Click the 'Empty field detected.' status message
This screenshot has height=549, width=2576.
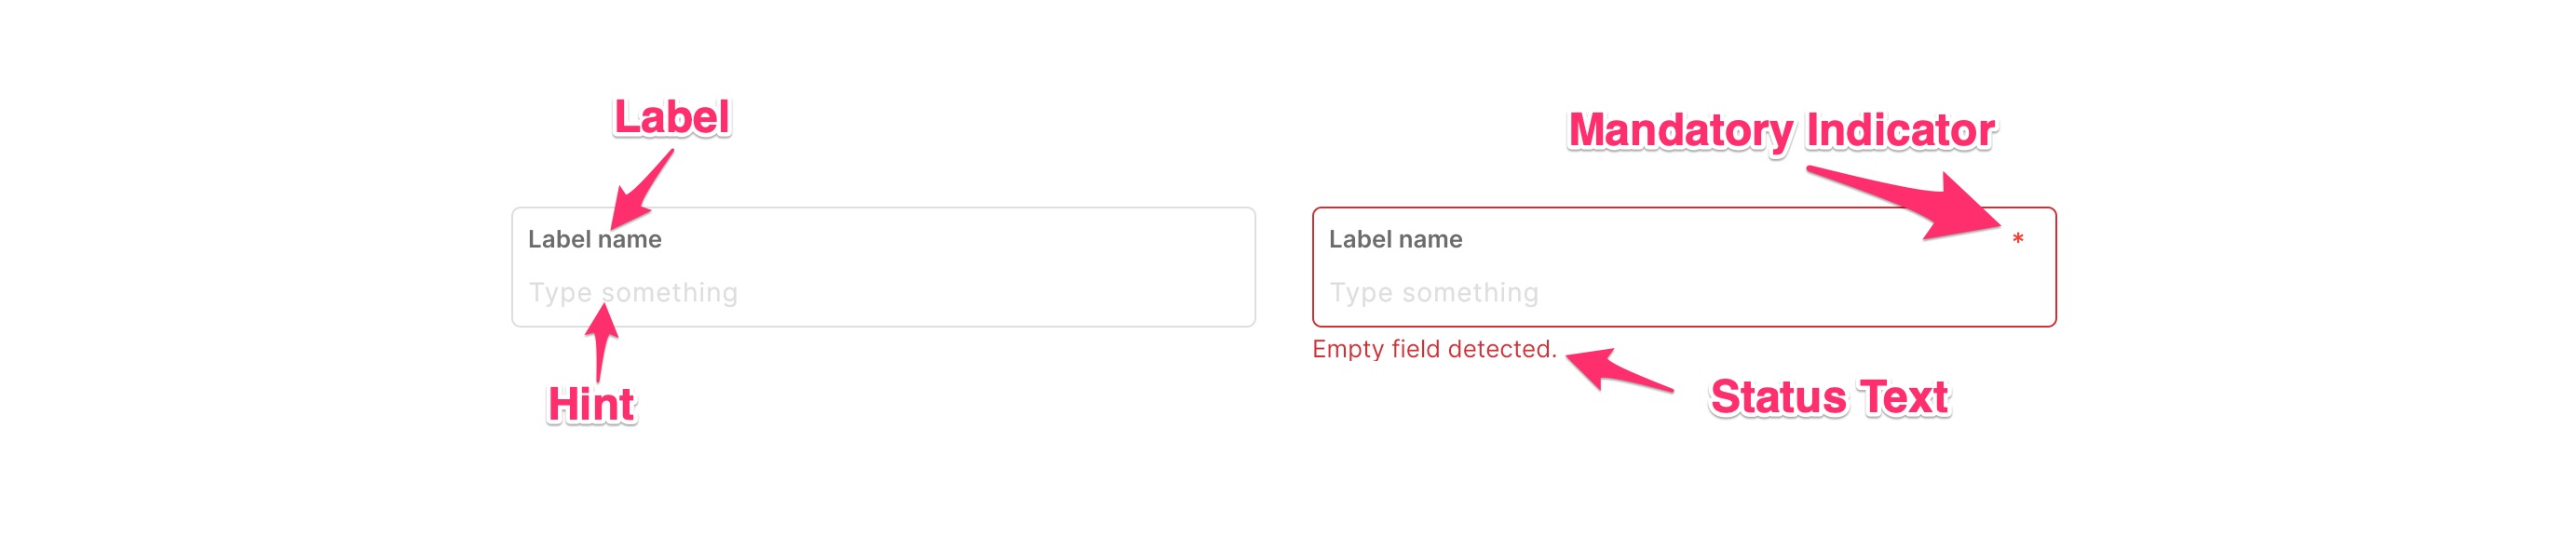pos(1434,349)
